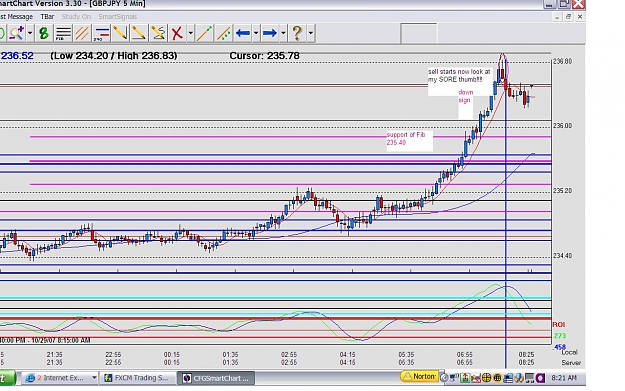Click the question mark help icon
This screenshot has width=625, height=391.
click(297, 33)
